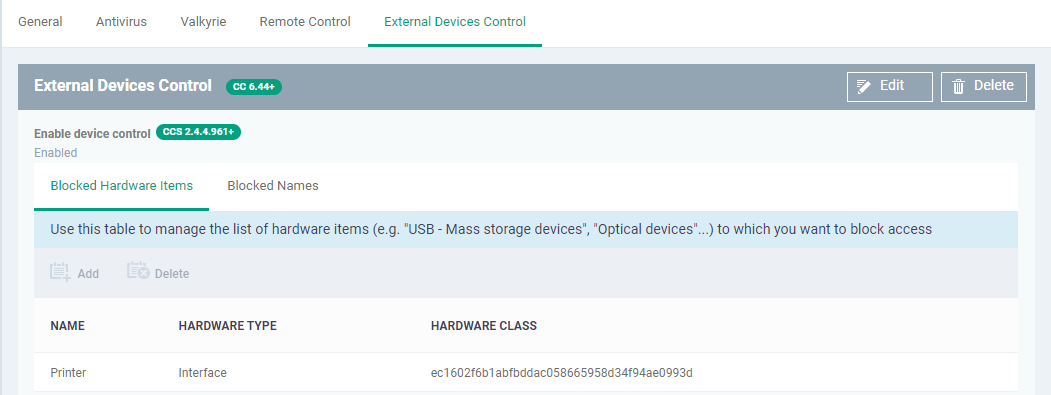
Task: Open the Valkyrie tab
Action: (x=203, y=21)
